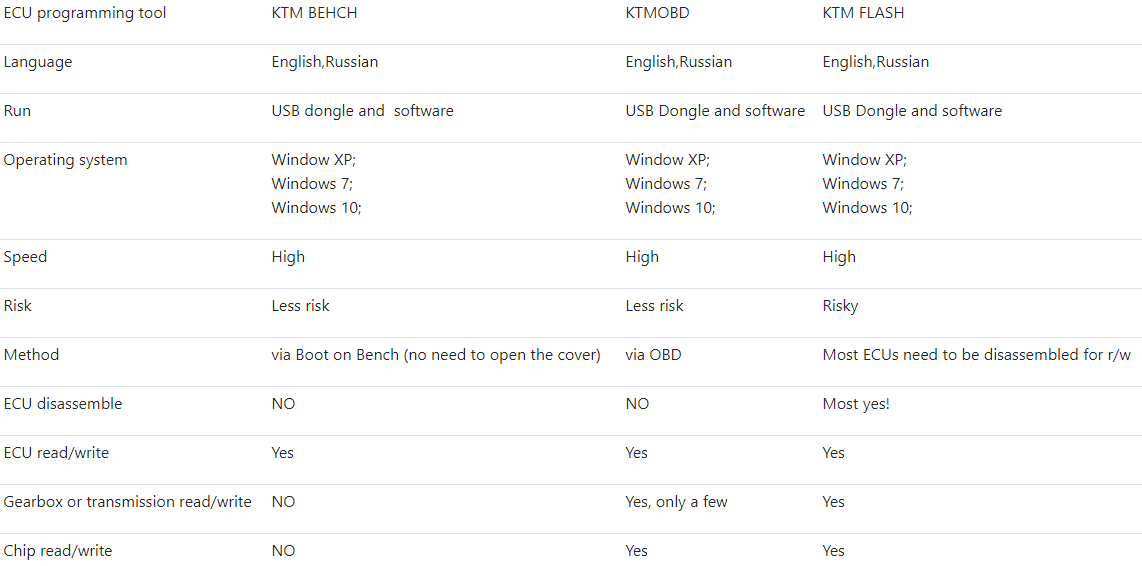Click the Chip read/write row label
Image resolution: width=1142 pixels, height=566 pixels.
58,551
